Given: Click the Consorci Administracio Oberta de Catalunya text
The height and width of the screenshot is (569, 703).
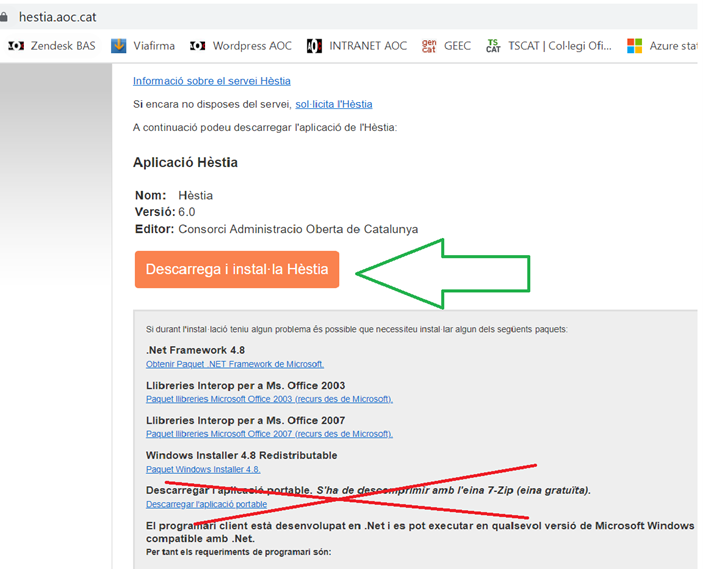Looking at the screenshot, I should tap(298, 229).
